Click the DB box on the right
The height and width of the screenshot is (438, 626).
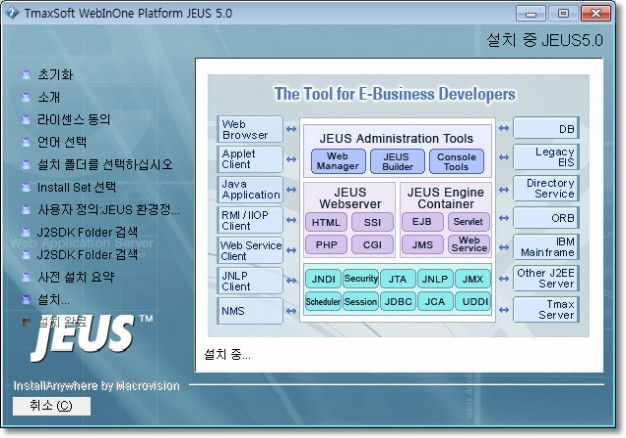click(x=546, y=129)
